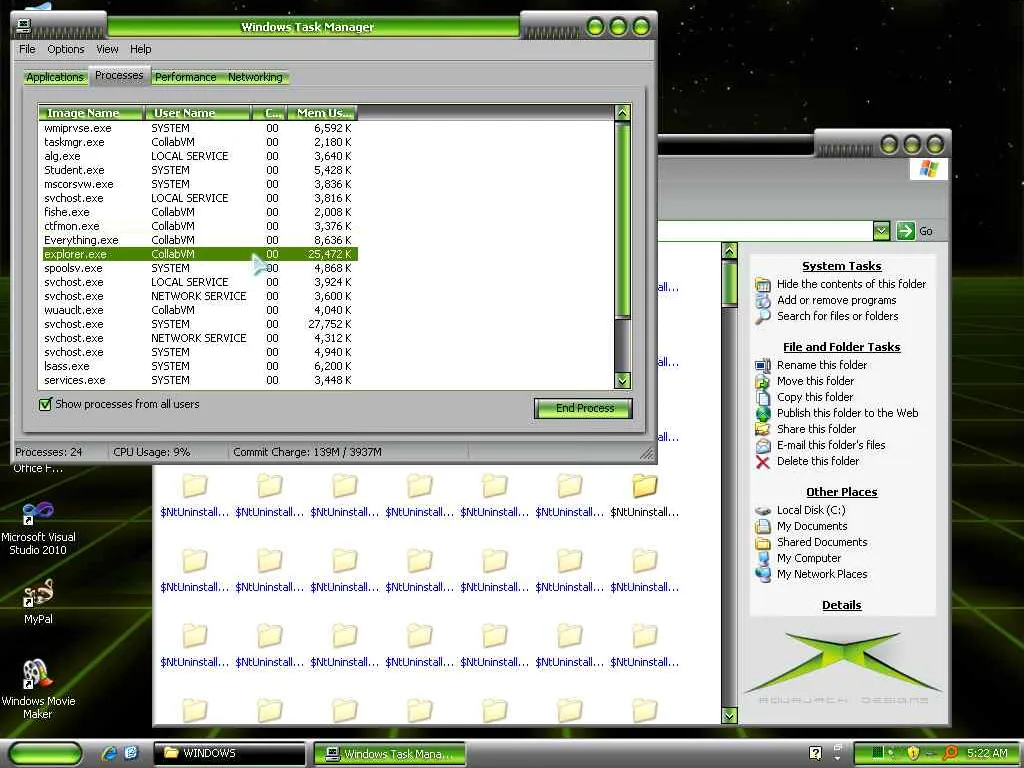Image resolution: width=1024 pixels, height=768 pixels.
Task: Click the Task Manager title bar computer icon
Action: coord(24,26)
